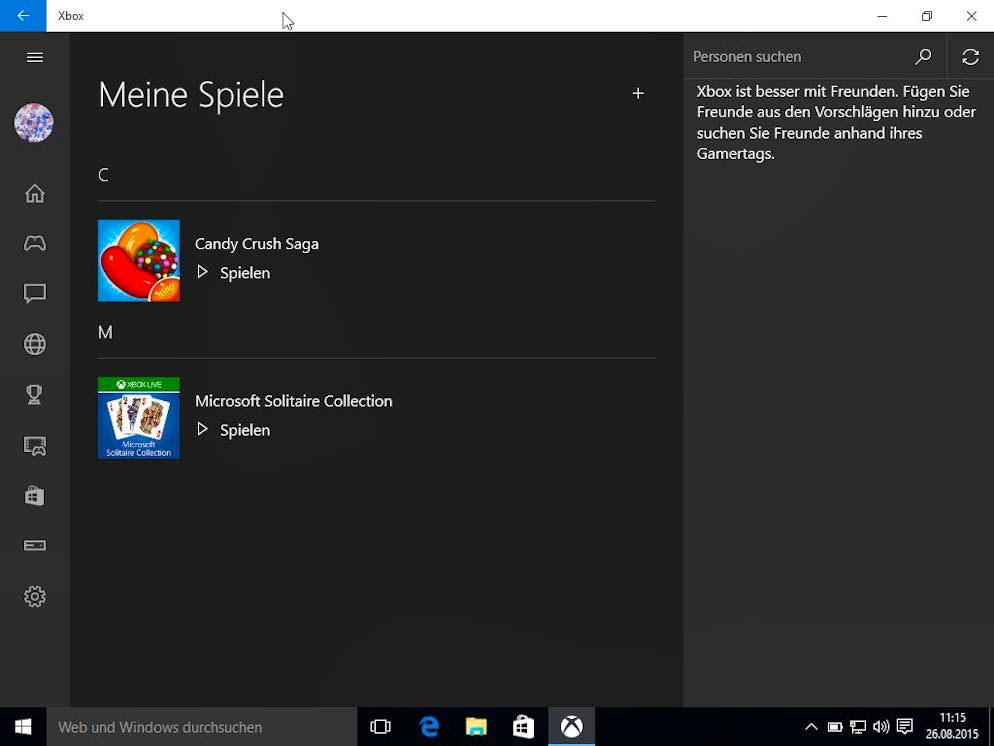The image size is (994, 746).
Task: Click the search magnifier icon
Action: coord(924,57)
